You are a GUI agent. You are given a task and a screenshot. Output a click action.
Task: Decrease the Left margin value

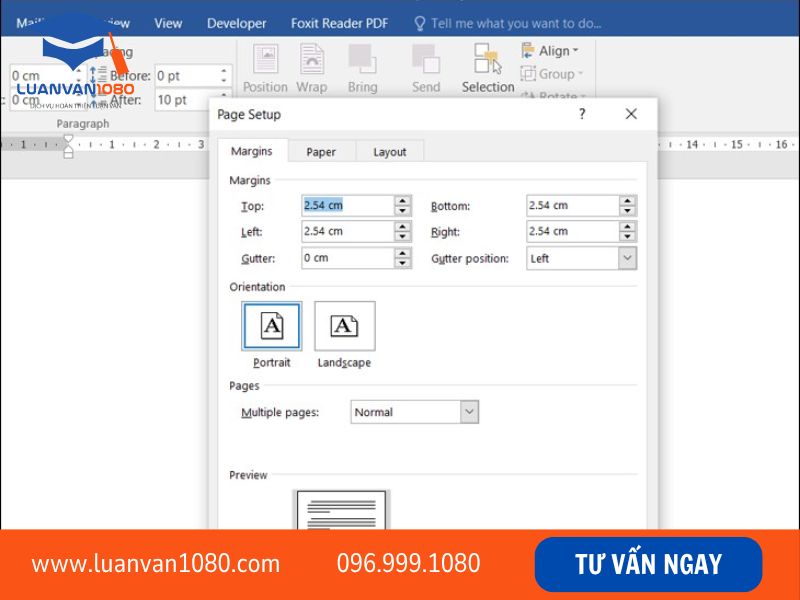click(x=403, y=236)
